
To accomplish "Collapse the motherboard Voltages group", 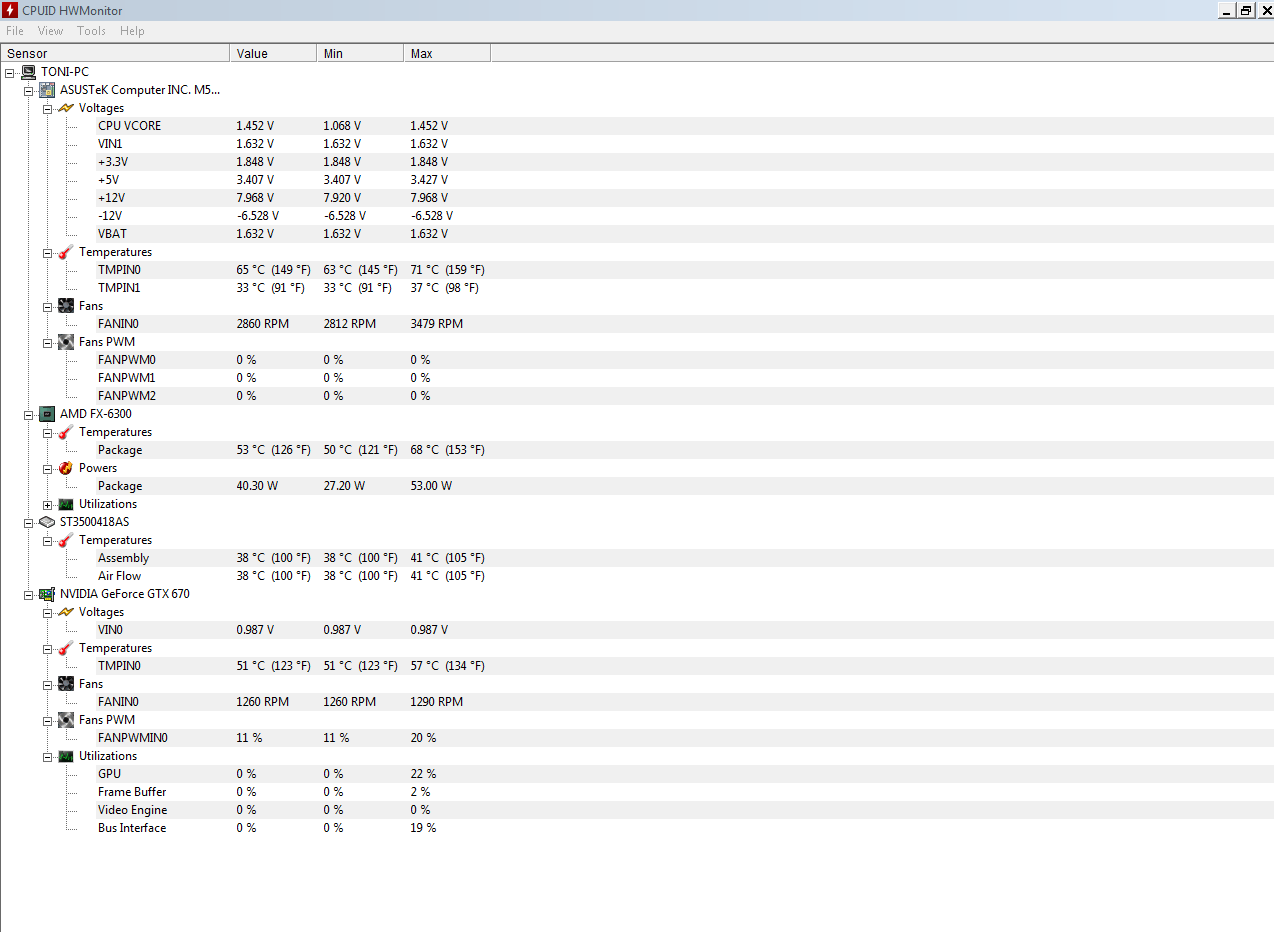I will tap(48, 109).
